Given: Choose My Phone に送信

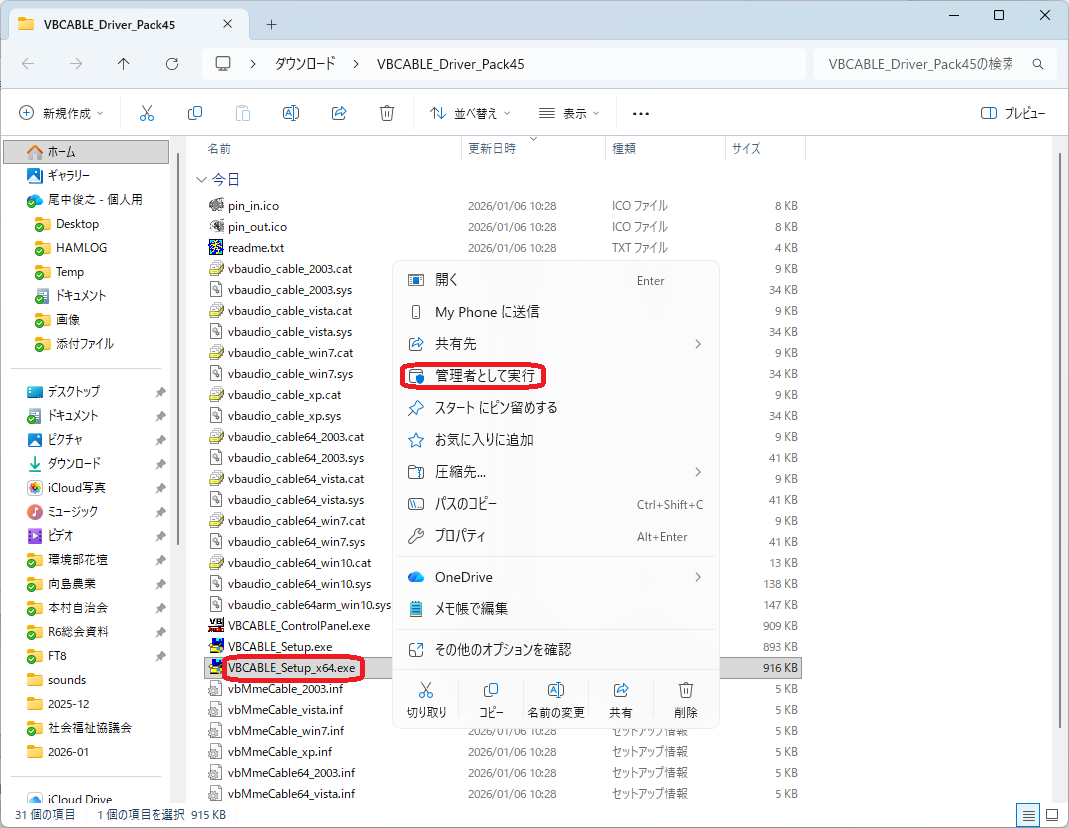Looking at the screenshot, I should point(556,312).
